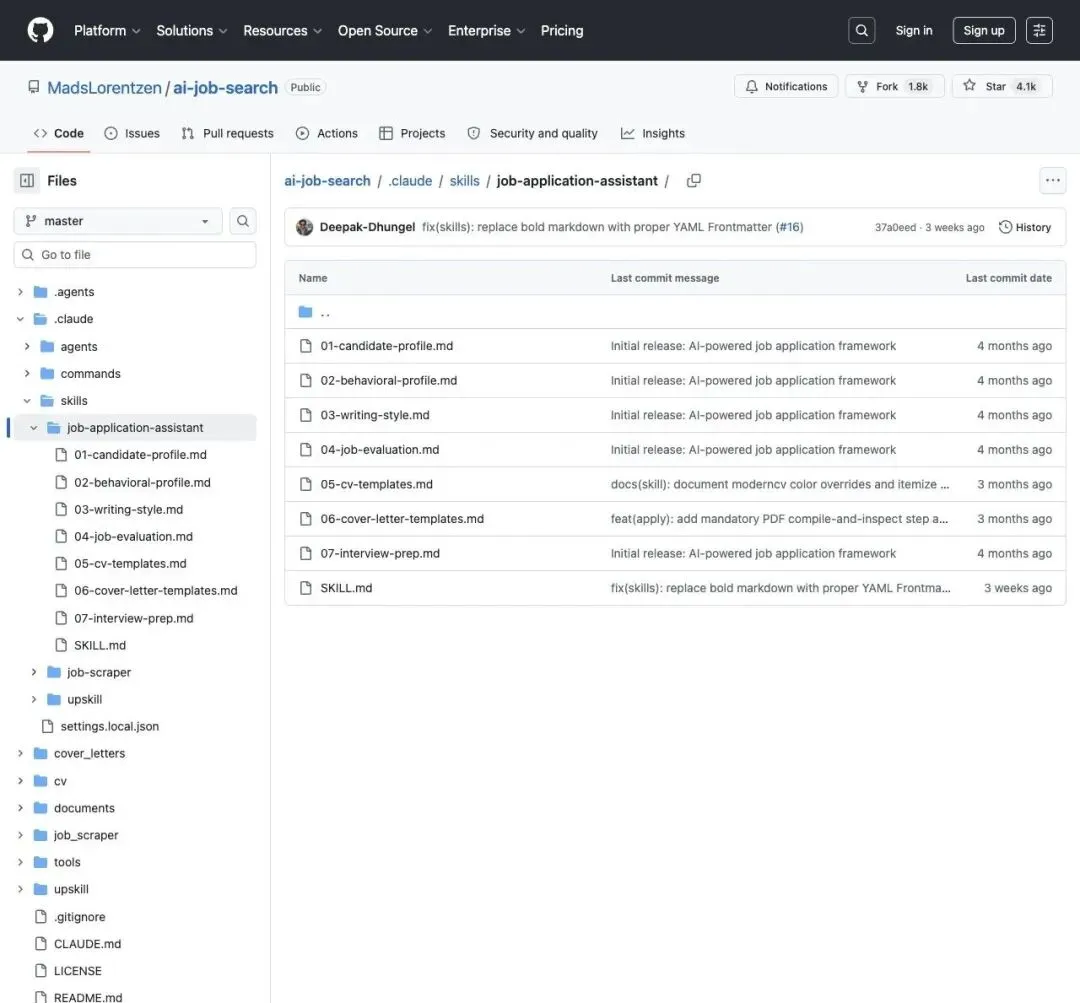1080x1003 pixels.
Task: Expand the Resources menu
Action: click(282, 30)
